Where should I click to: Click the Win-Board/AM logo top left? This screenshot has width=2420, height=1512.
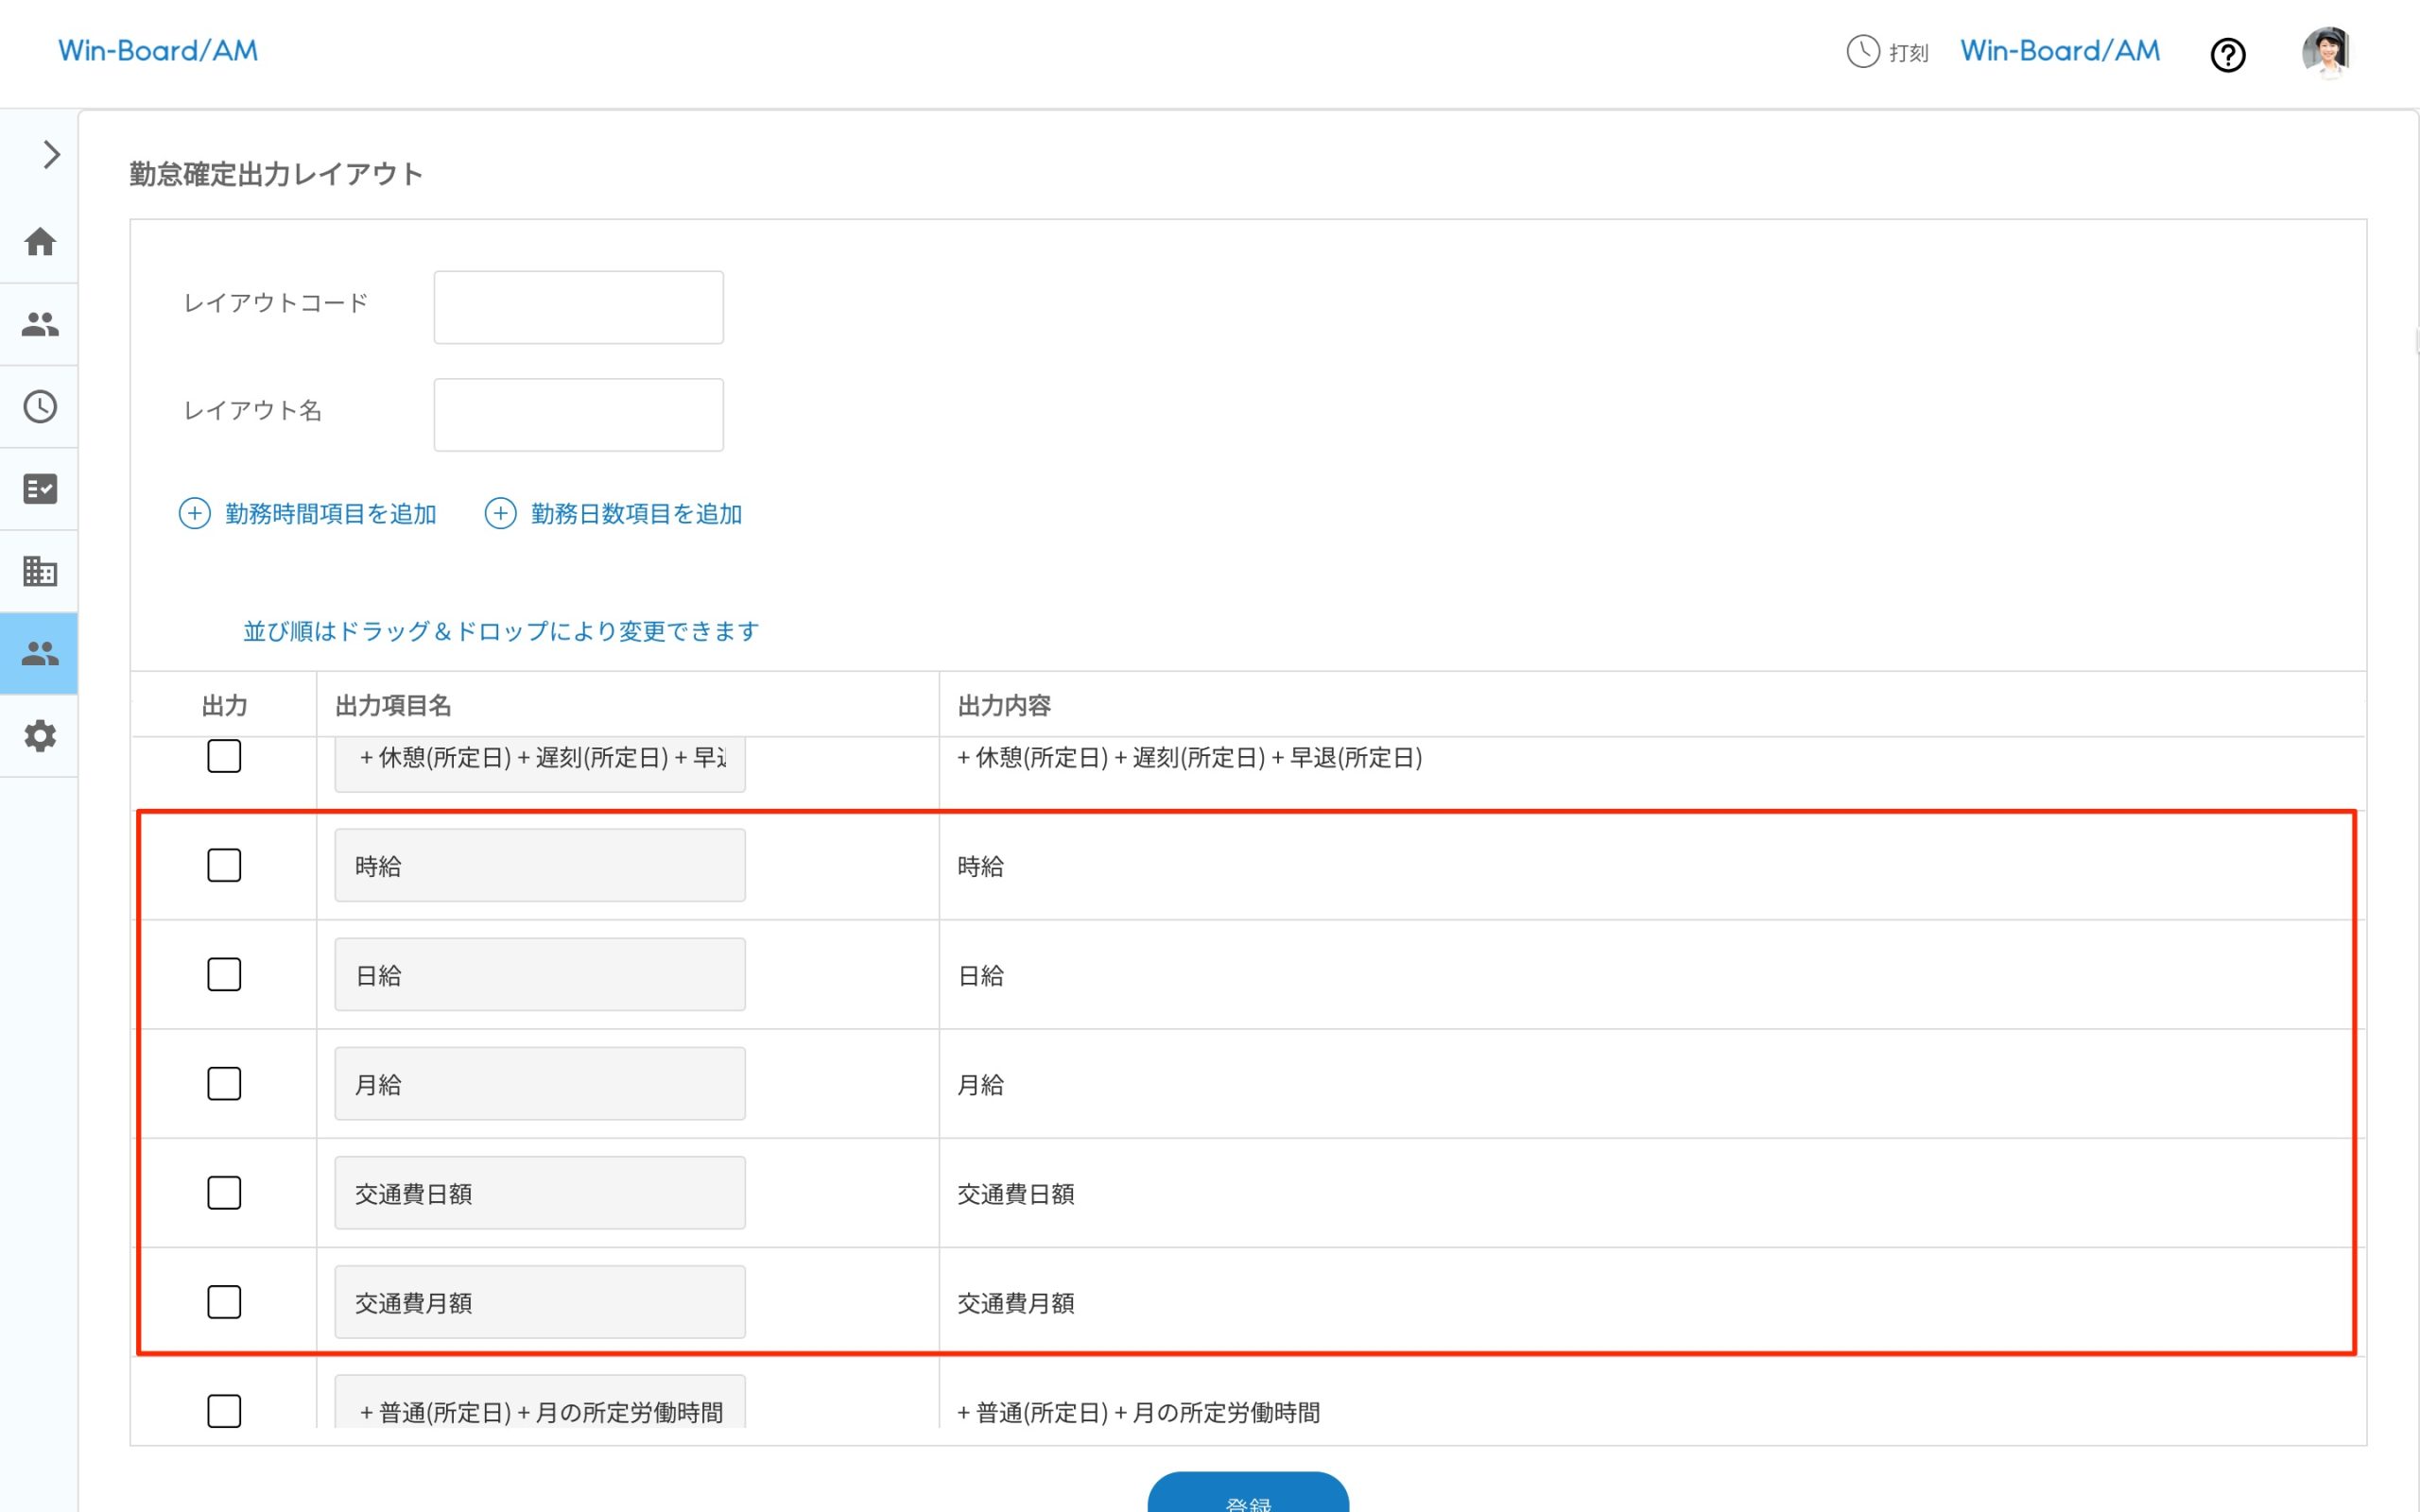[158, 50]
